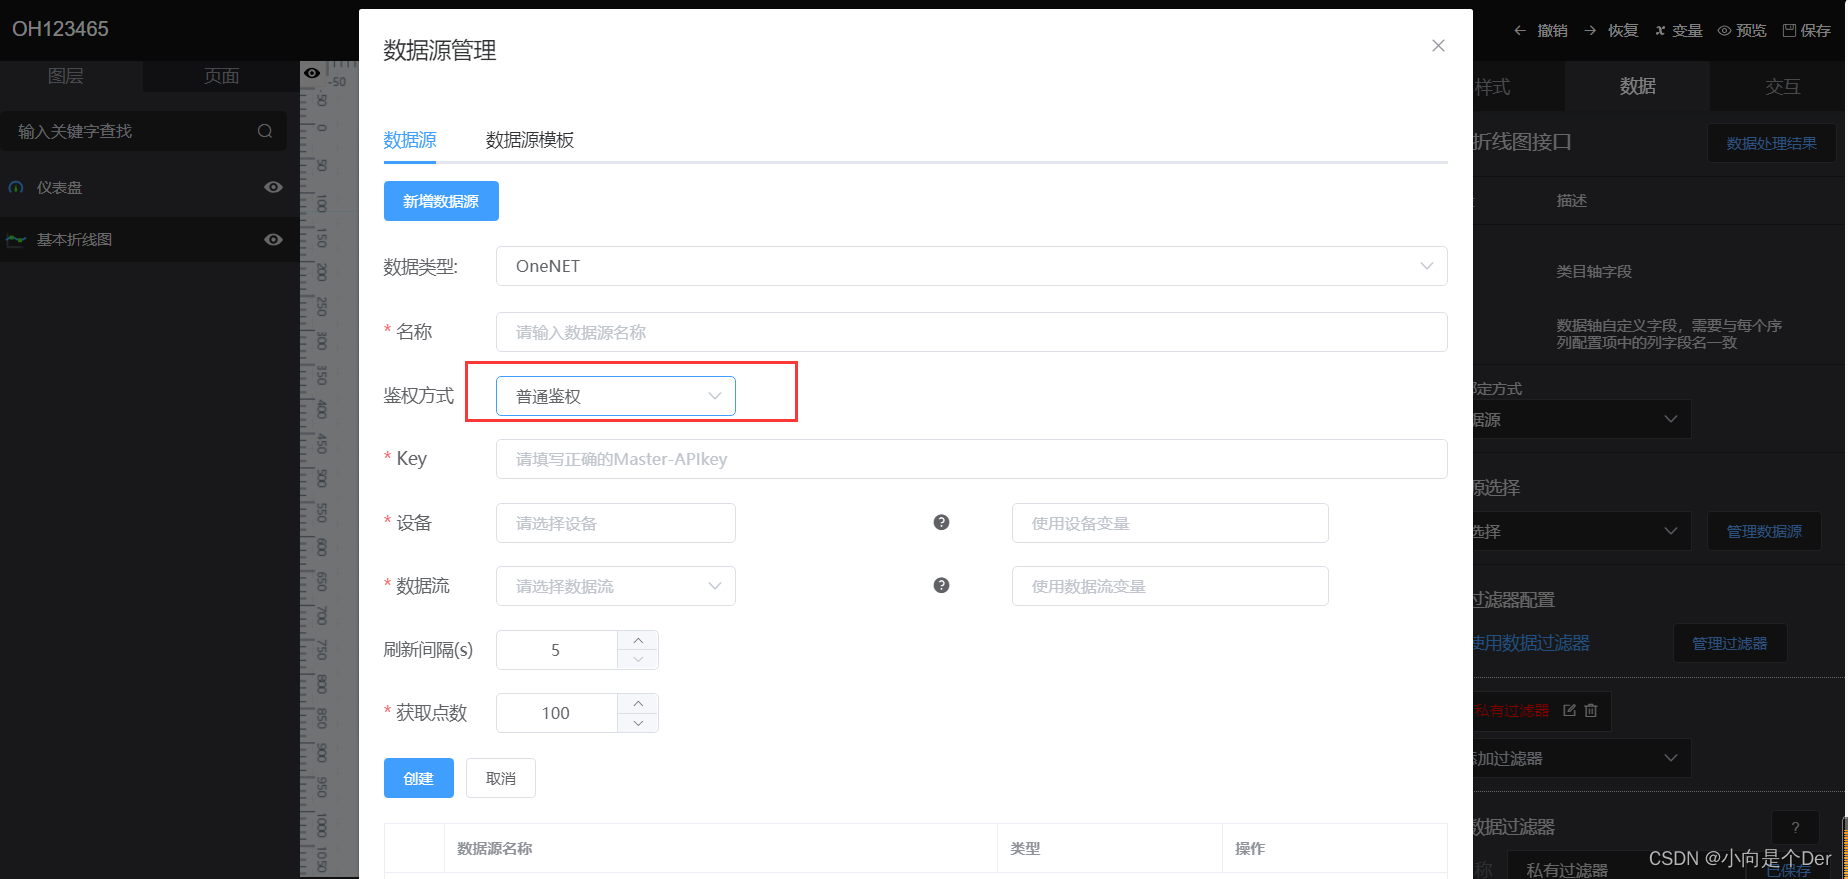Toggle visibility of 基本折线图 layer
This screenshot has height=879, width=1848.
[x=273, y=239]
